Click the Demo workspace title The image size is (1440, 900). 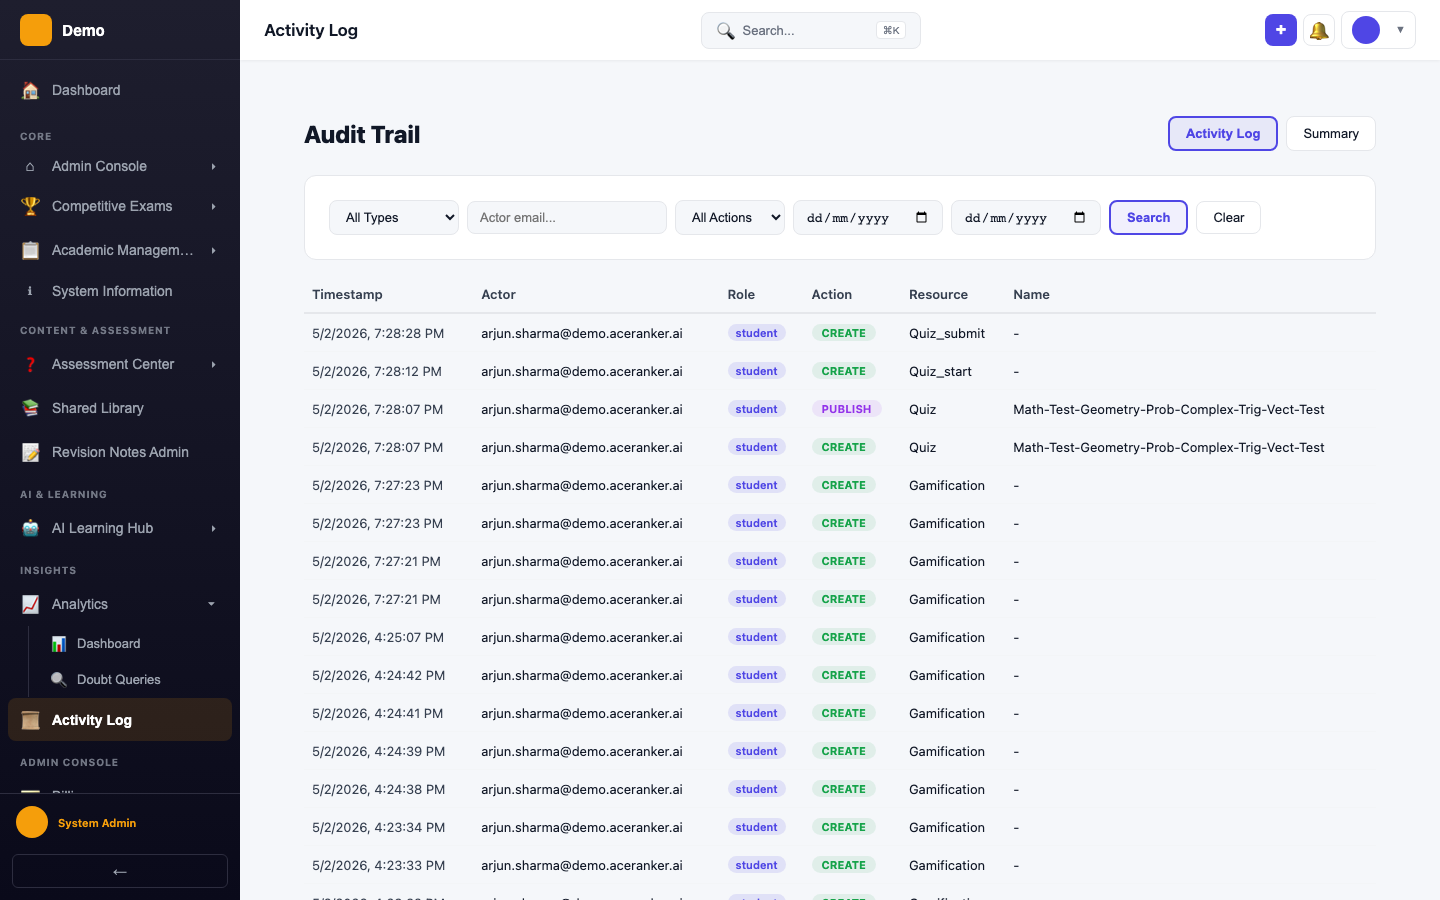tap(83, 30)
